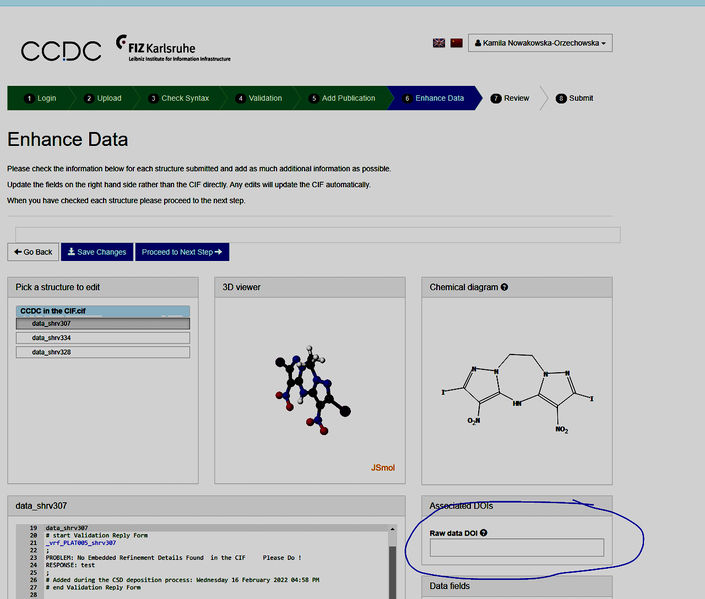Select the CCDC in the CIF.cif file header
Viewport: 705px width, 599px height.
pos(103,311)
